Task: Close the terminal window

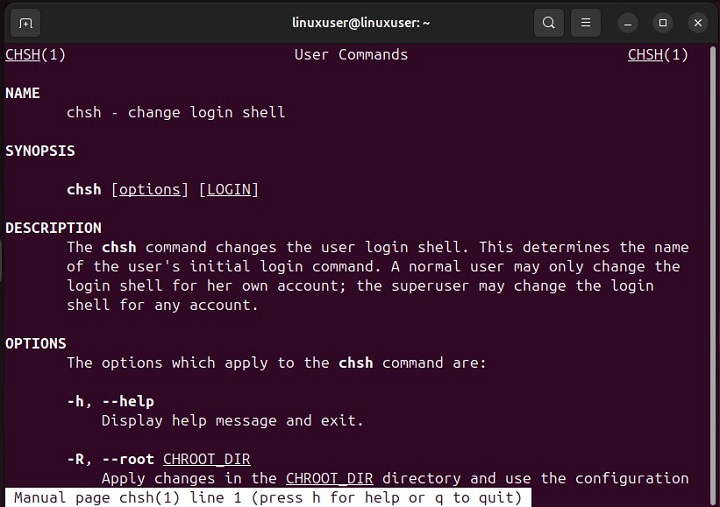Action: click(696, 22)
